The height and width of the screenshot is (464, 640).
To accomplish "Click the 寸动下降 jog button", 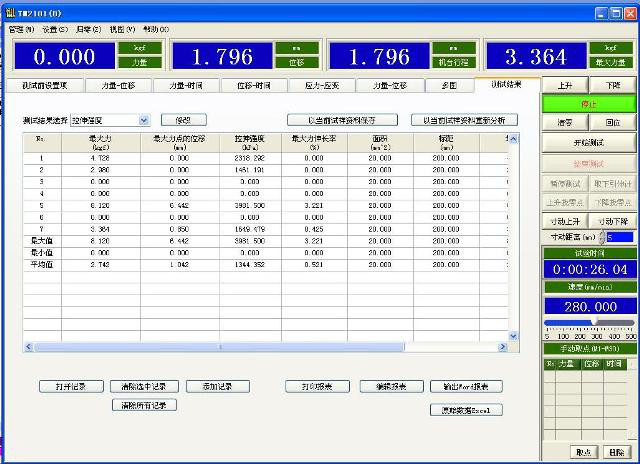I will coord(613,221).
